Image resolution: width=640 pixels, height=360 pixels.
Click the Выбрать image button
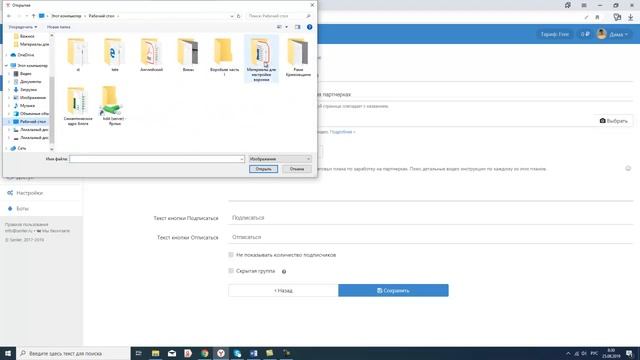[613, 121]
